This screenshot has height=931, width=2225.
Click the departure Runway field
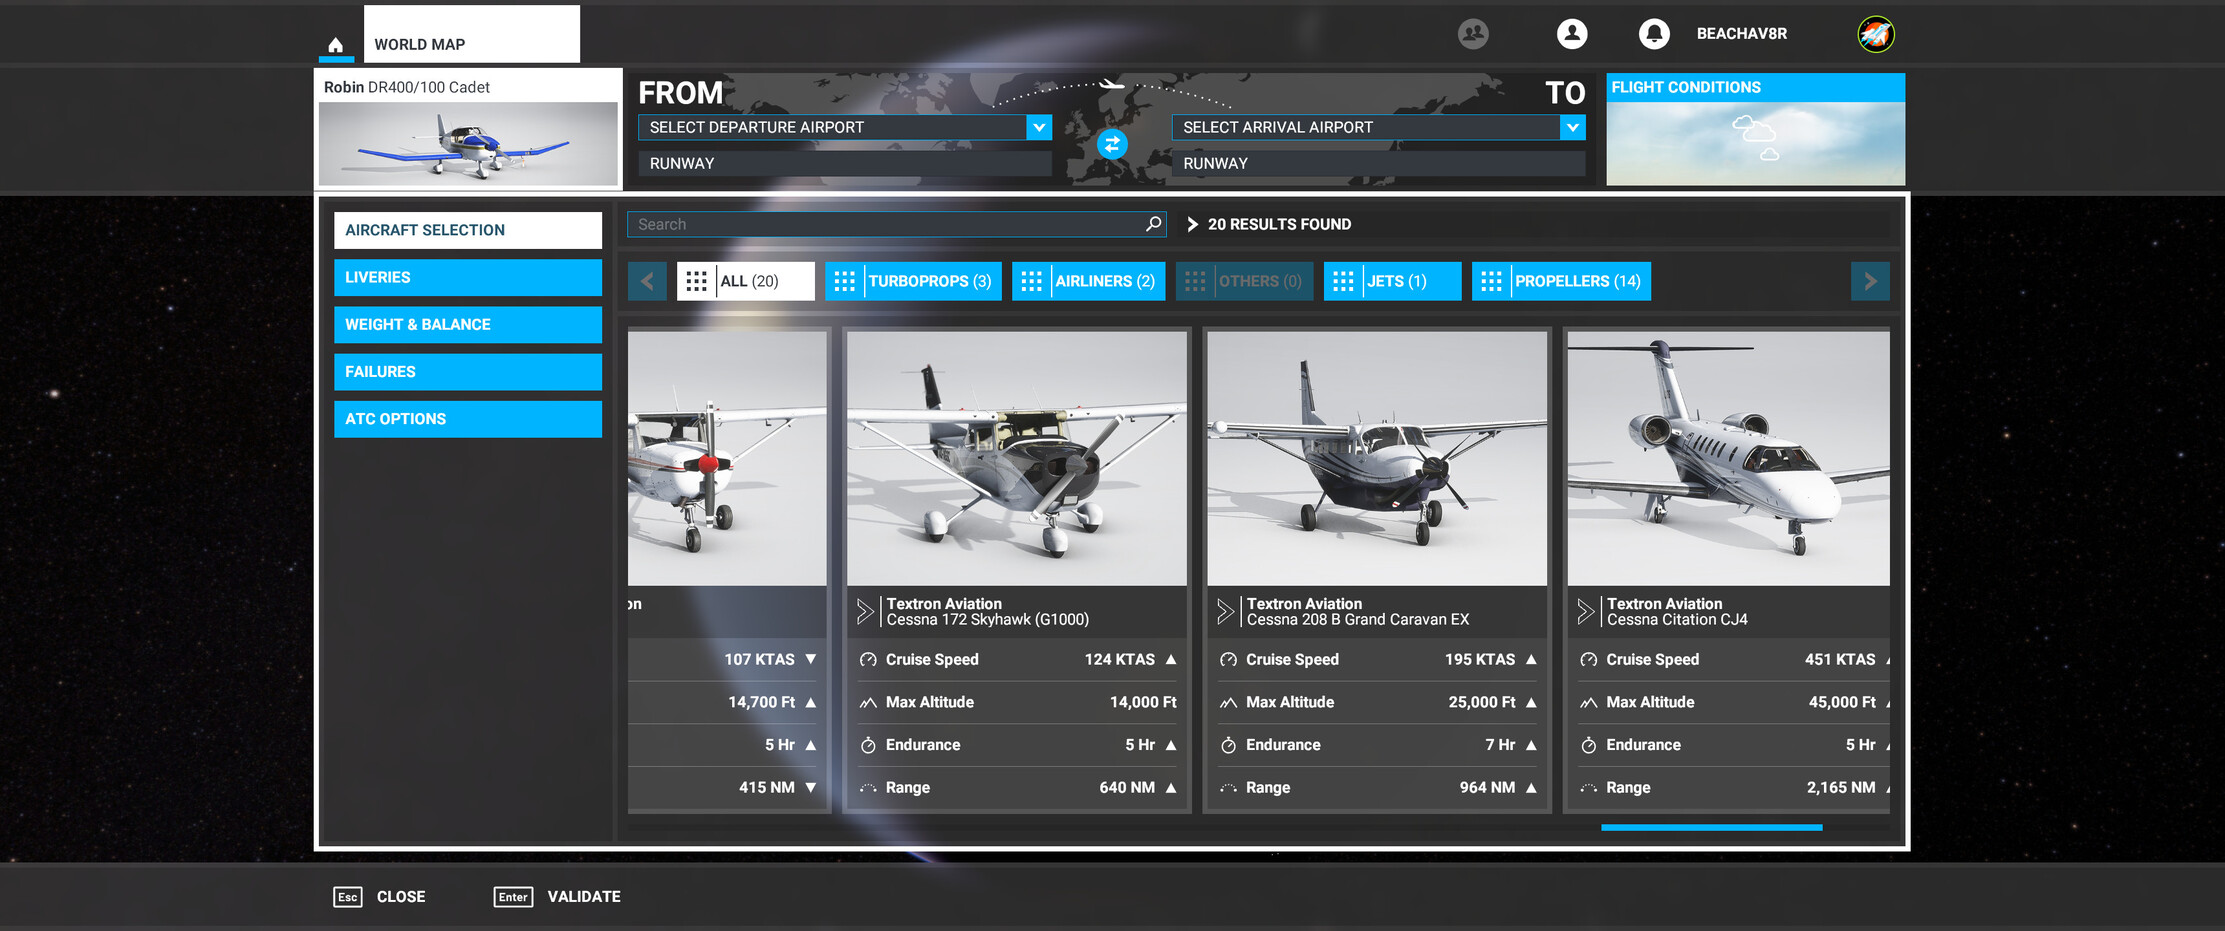pos(845,163)
